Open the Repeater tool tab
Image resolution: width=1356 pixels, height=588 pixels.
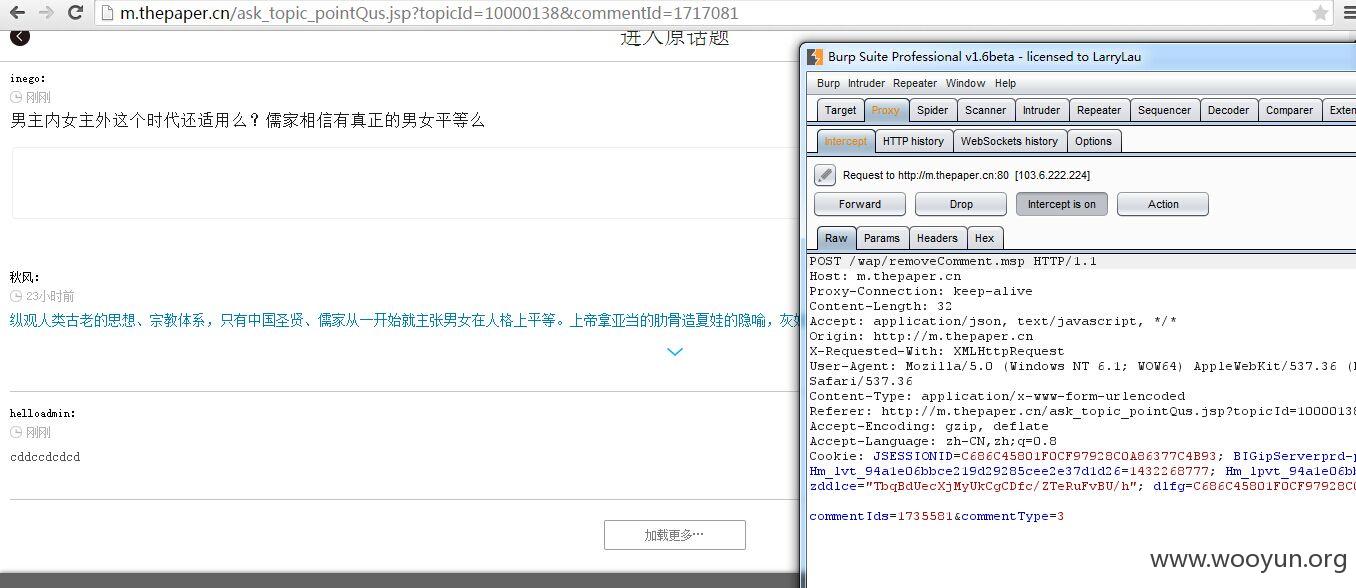1098,110
